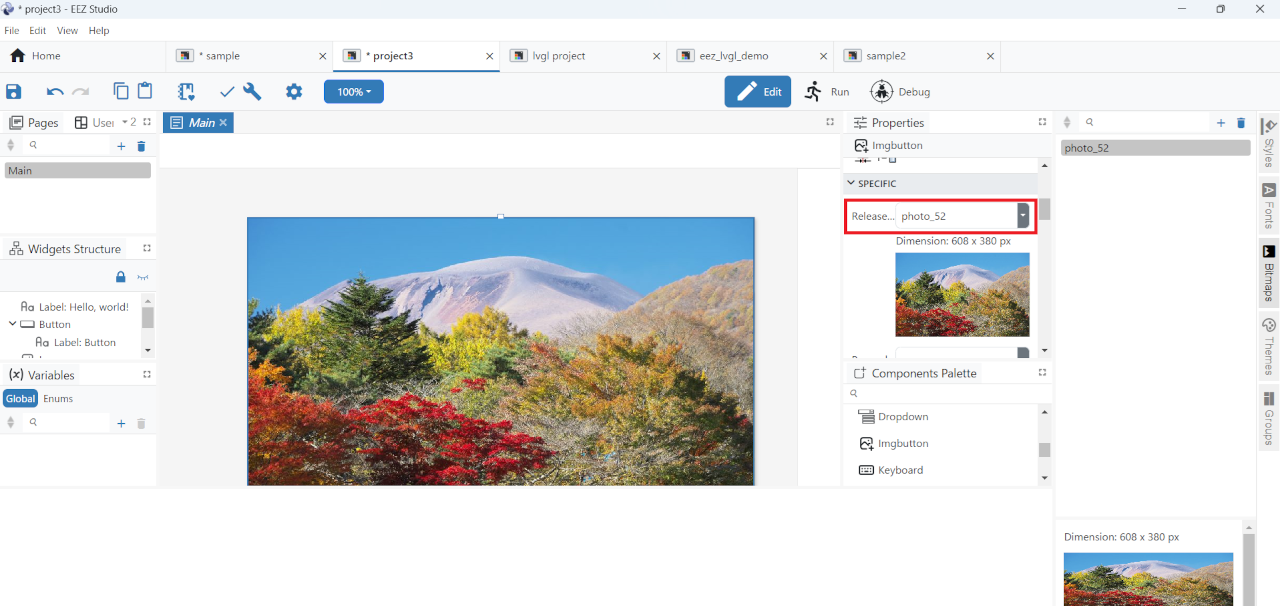Click the Paste clipboard icon

[145, 91]
